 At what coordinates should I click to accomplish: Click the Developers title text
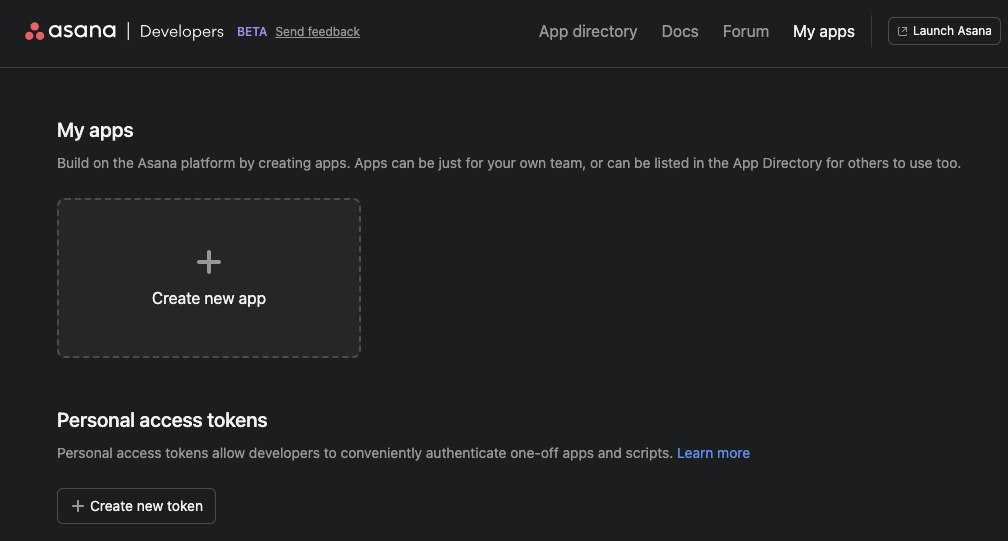(182, 32)
